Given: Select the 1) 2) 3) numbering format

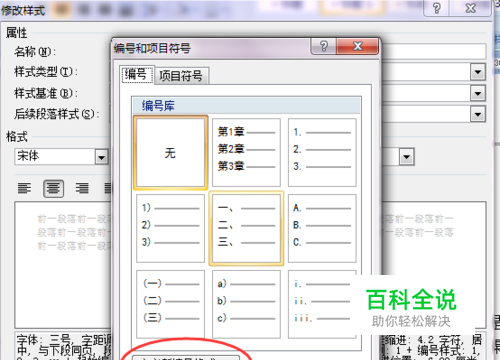Looking at the screenshot, I should pos(170,228).
